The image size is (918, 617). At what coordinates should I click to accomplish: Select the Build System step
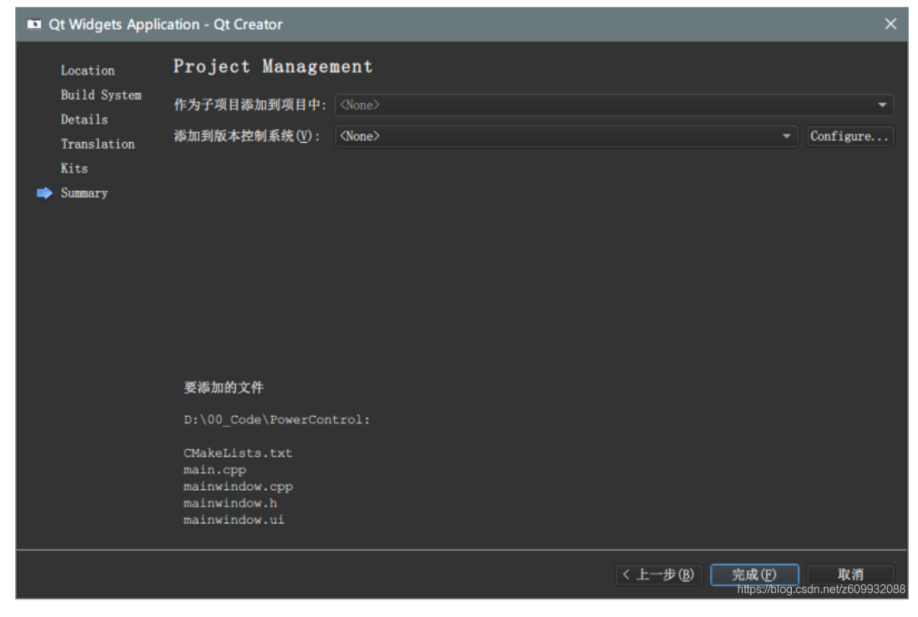100,94
